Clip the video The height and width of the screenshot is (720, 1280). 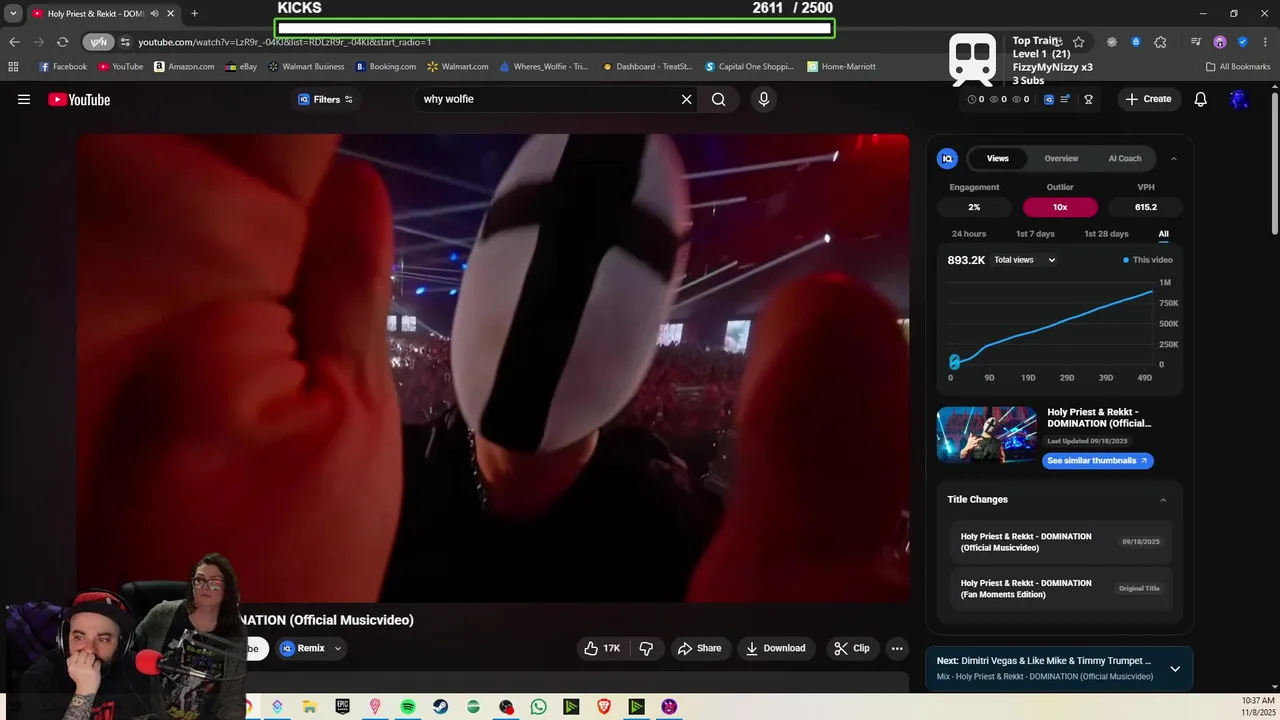pyautogui.click(x=852, y=648)
